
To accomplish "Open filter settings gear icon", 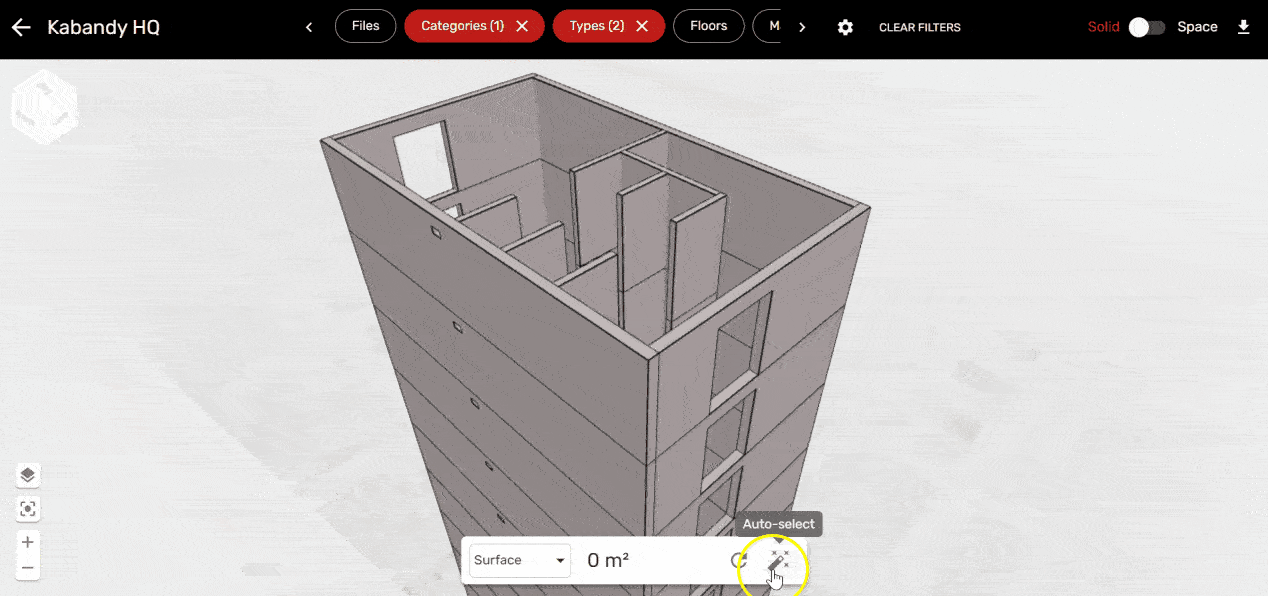I will pos(845,27).
